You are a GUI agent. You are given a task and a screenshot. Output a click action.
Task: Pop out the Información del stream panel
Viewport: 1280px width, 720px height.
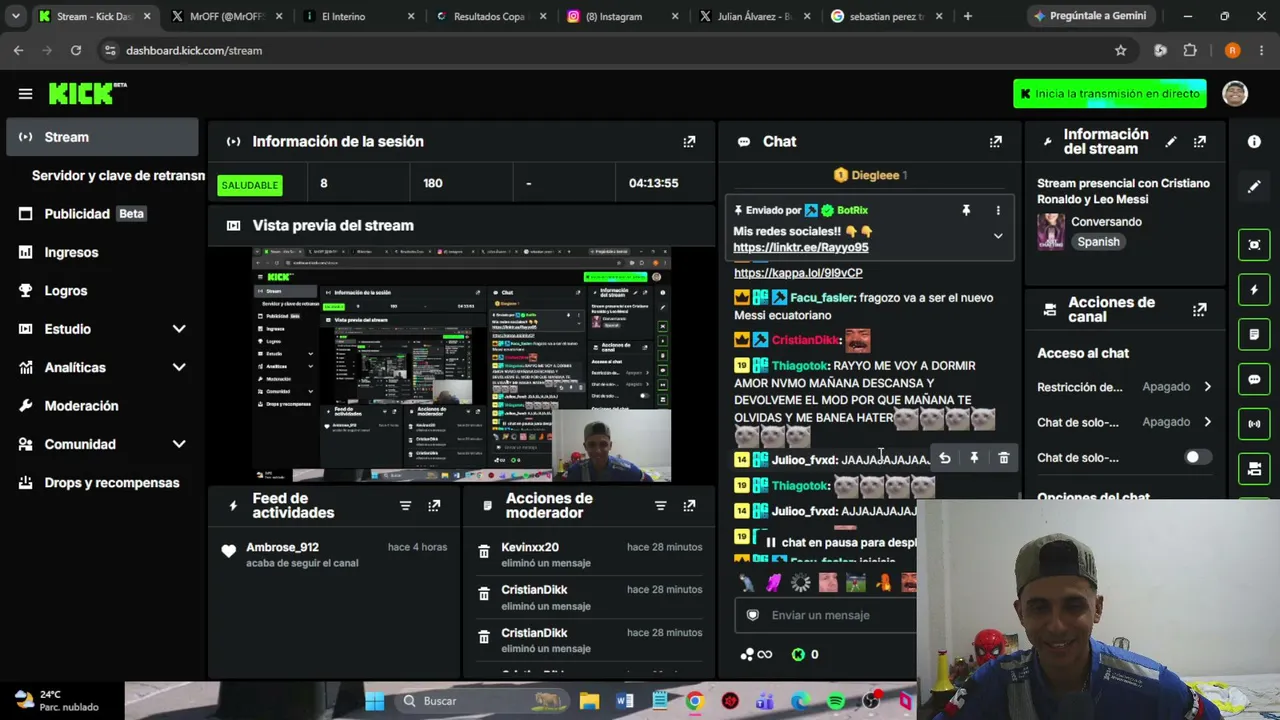click(1200, 142)
